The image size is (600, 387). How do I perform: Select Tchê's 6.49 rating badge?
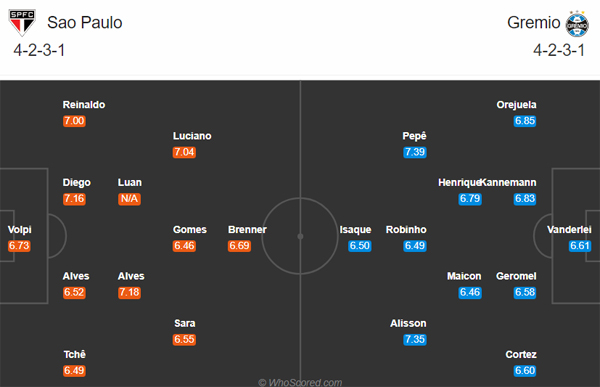coord(74,371)
